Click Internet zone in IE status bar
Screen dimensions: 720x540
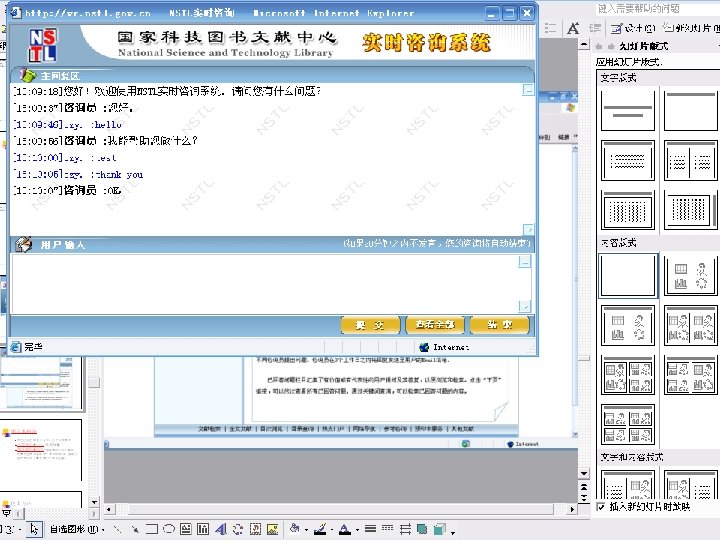pyautogui.click(x=444, y=347)
